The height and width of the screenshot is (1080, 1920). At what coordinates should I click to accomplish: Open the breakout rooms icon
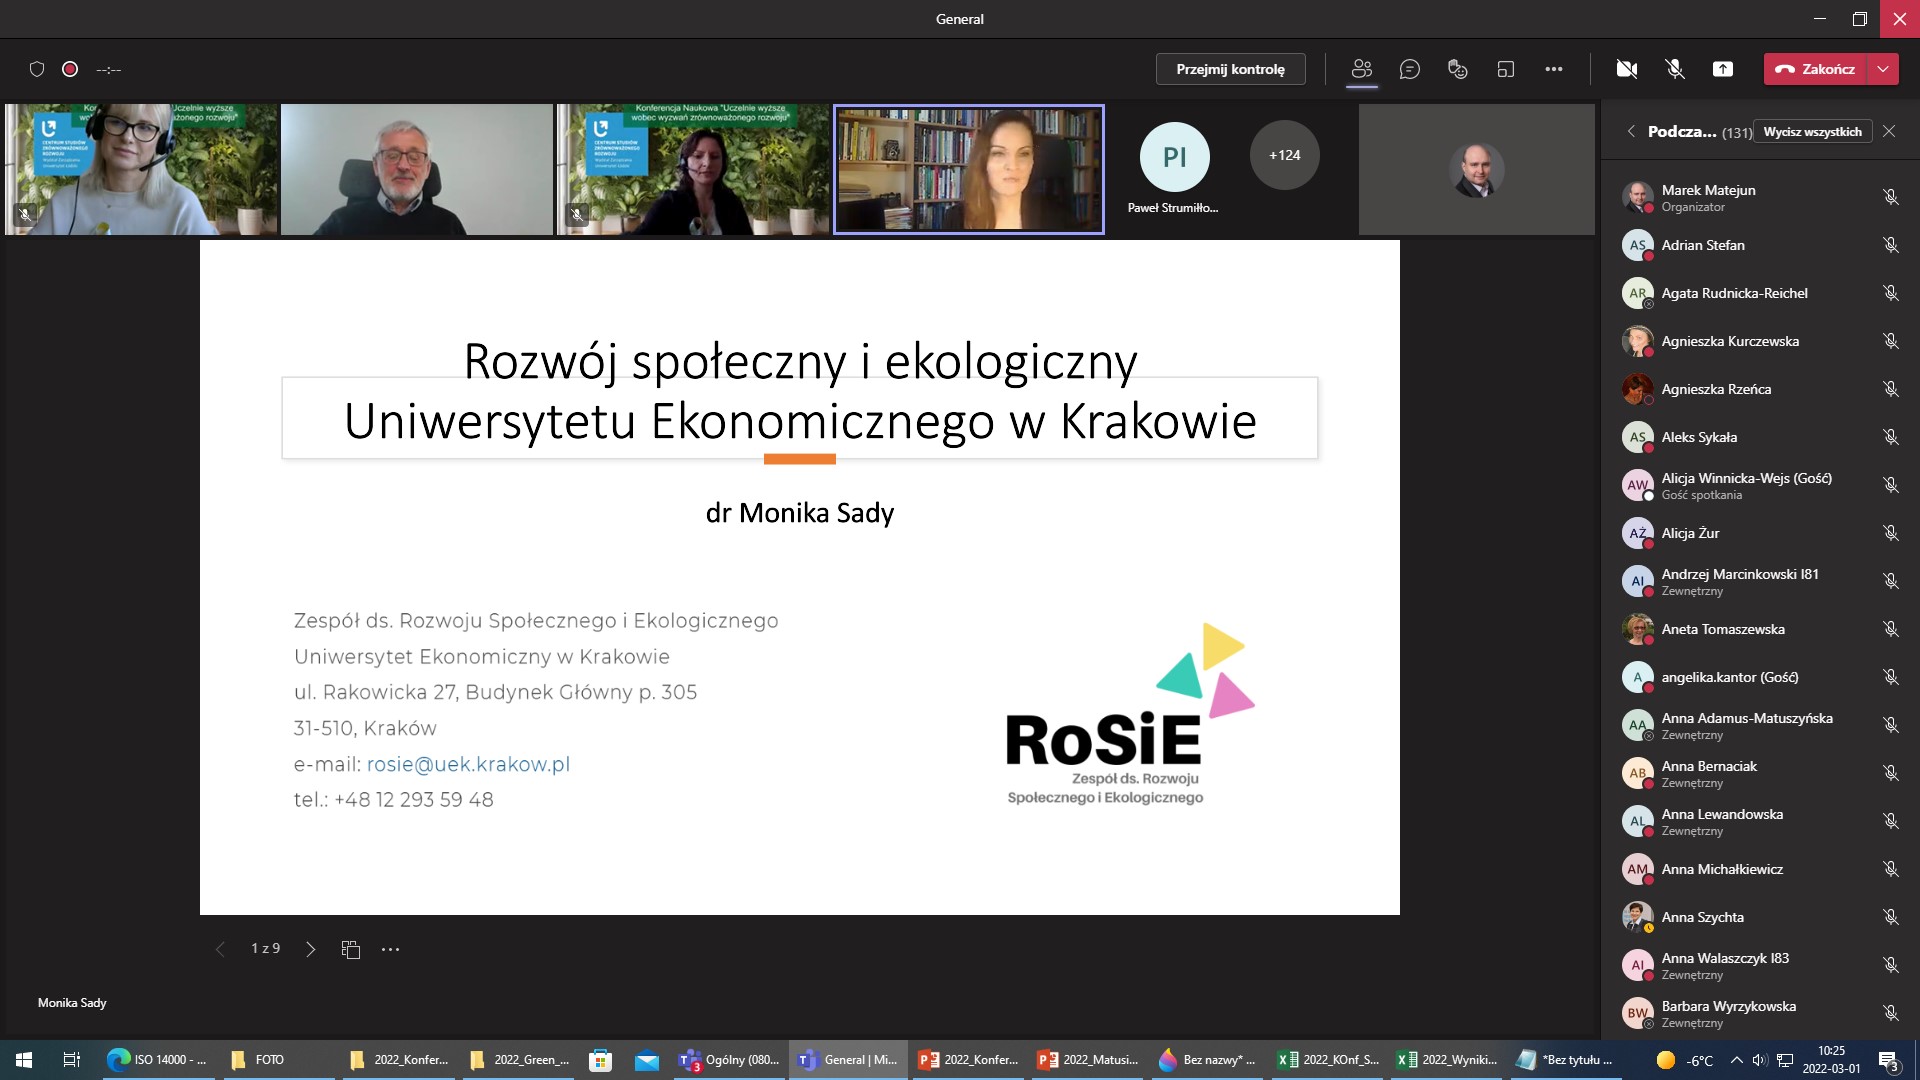(x=1506, y=69)
